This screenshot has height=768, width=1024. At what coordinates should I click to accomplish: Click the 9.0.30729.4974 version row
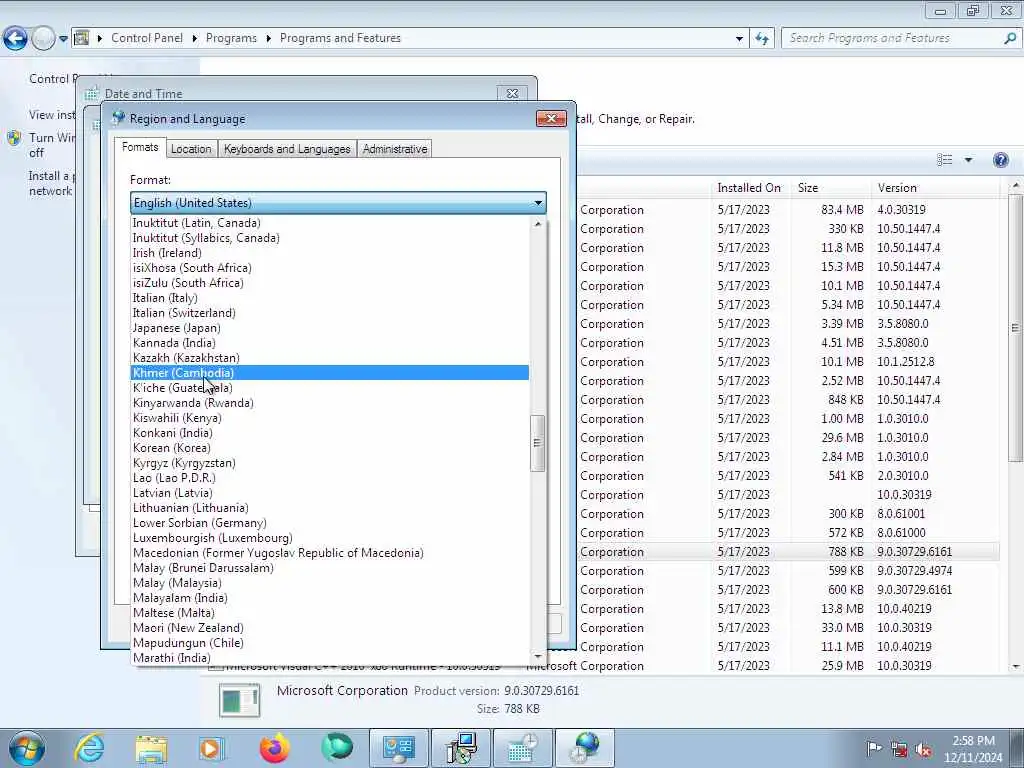pyautogui.click(x=914, y=571)
